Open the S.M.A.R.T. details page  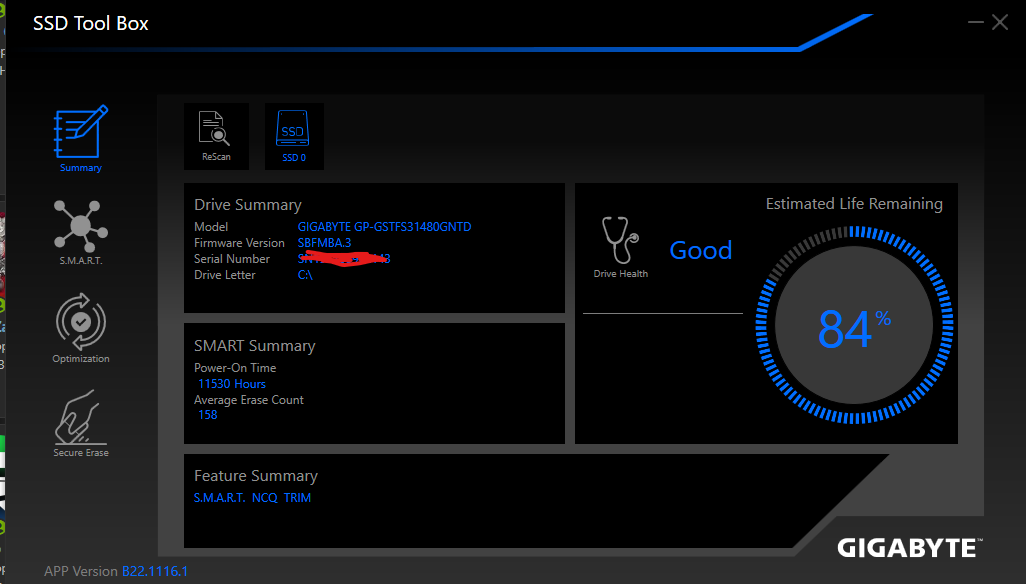tap(80, 232)
